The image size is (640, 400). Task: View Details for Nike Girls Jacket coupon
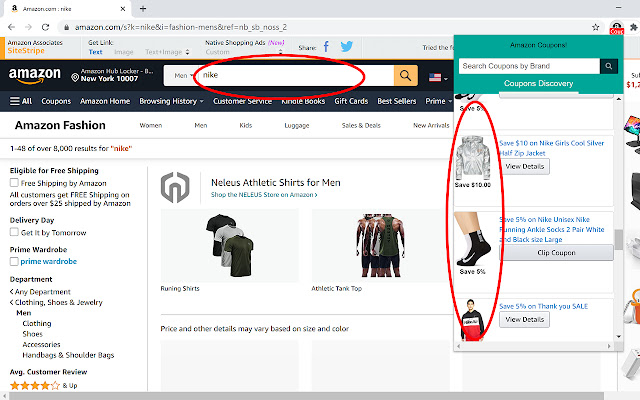[x=524, y=167]
